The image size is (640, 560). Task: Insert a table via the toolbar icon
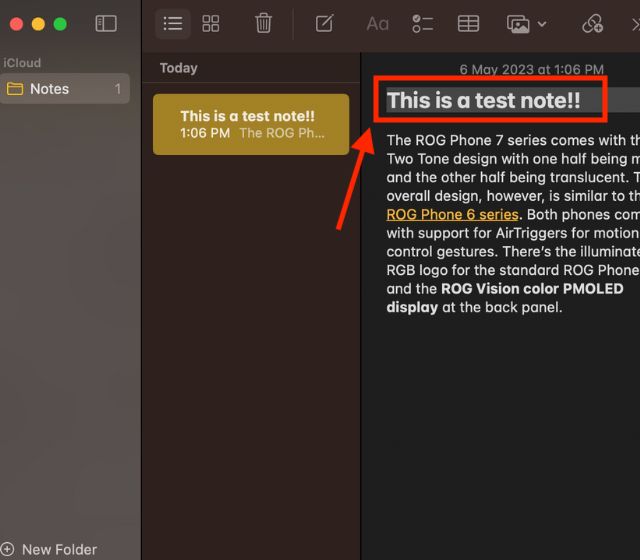(468, 23)
